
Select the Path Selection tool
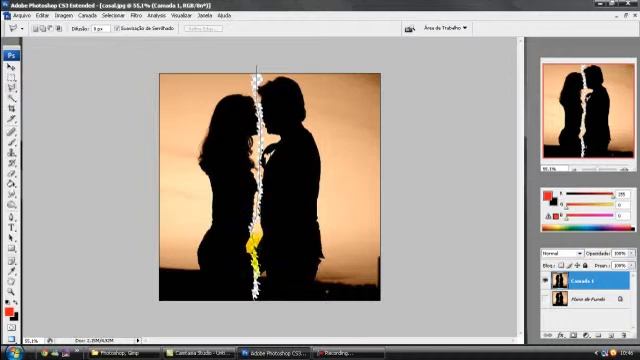click(11, 238)
